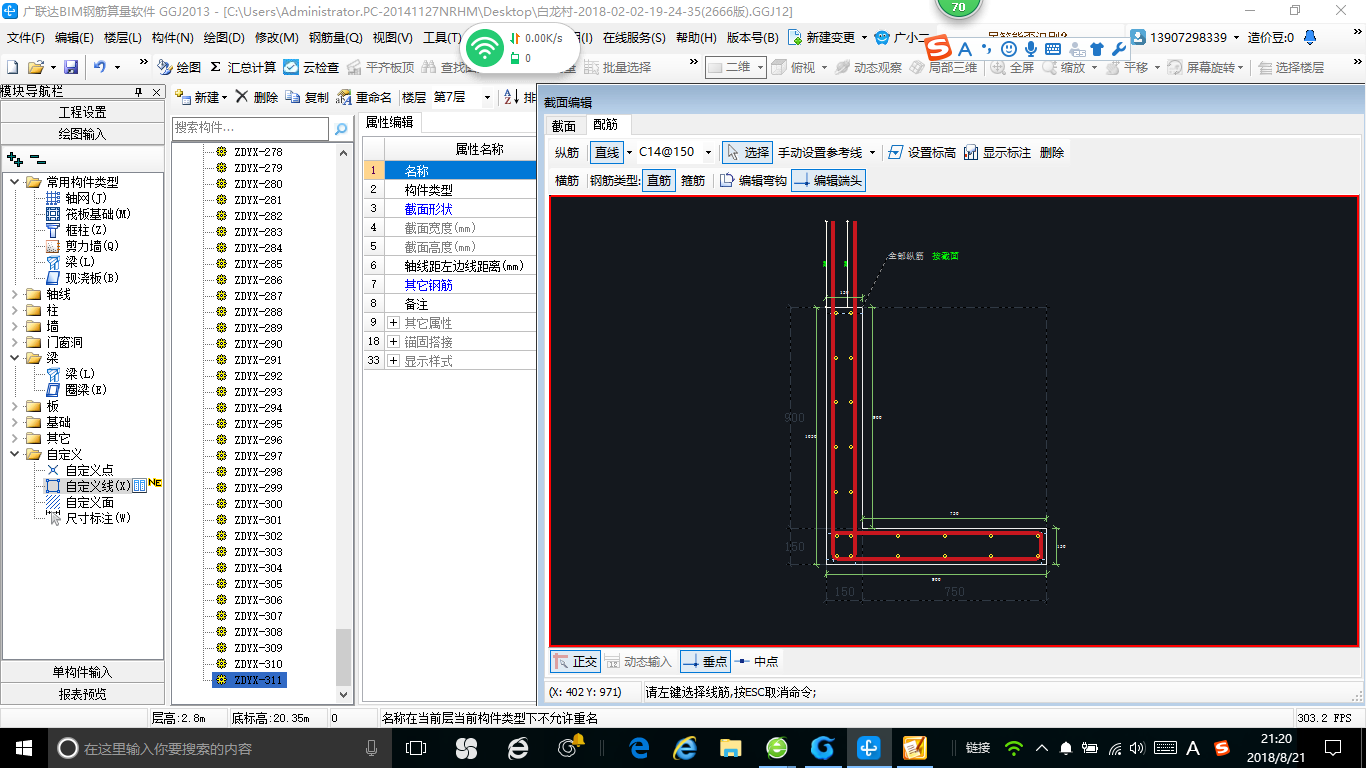Screen dimensions: 1366x768
Task: Select 自定义面 custom surface item
Action: (x=80, y=502)
